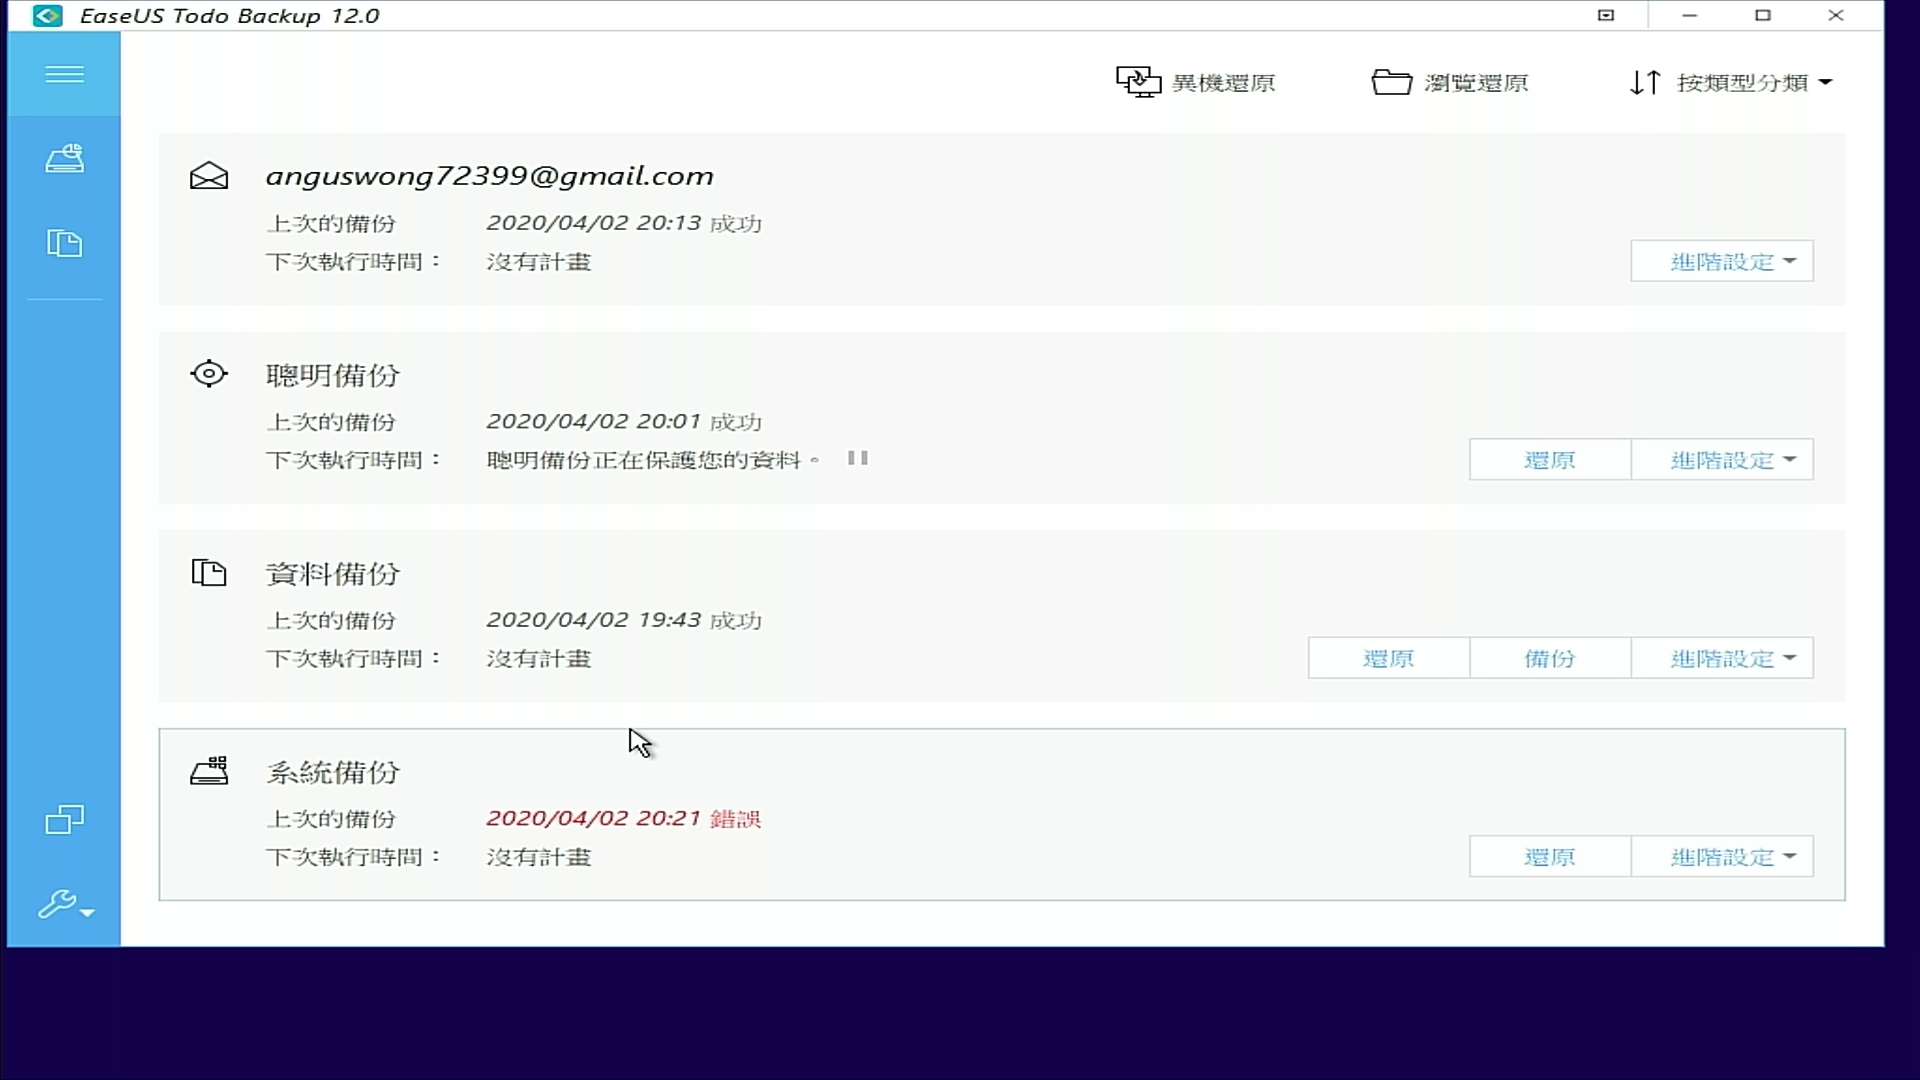The width and height of the screenshot is (1920, 1080).
Task: Click the 2020/04/02 19:43 成功 backup time
Action: (x=624, y=620)
